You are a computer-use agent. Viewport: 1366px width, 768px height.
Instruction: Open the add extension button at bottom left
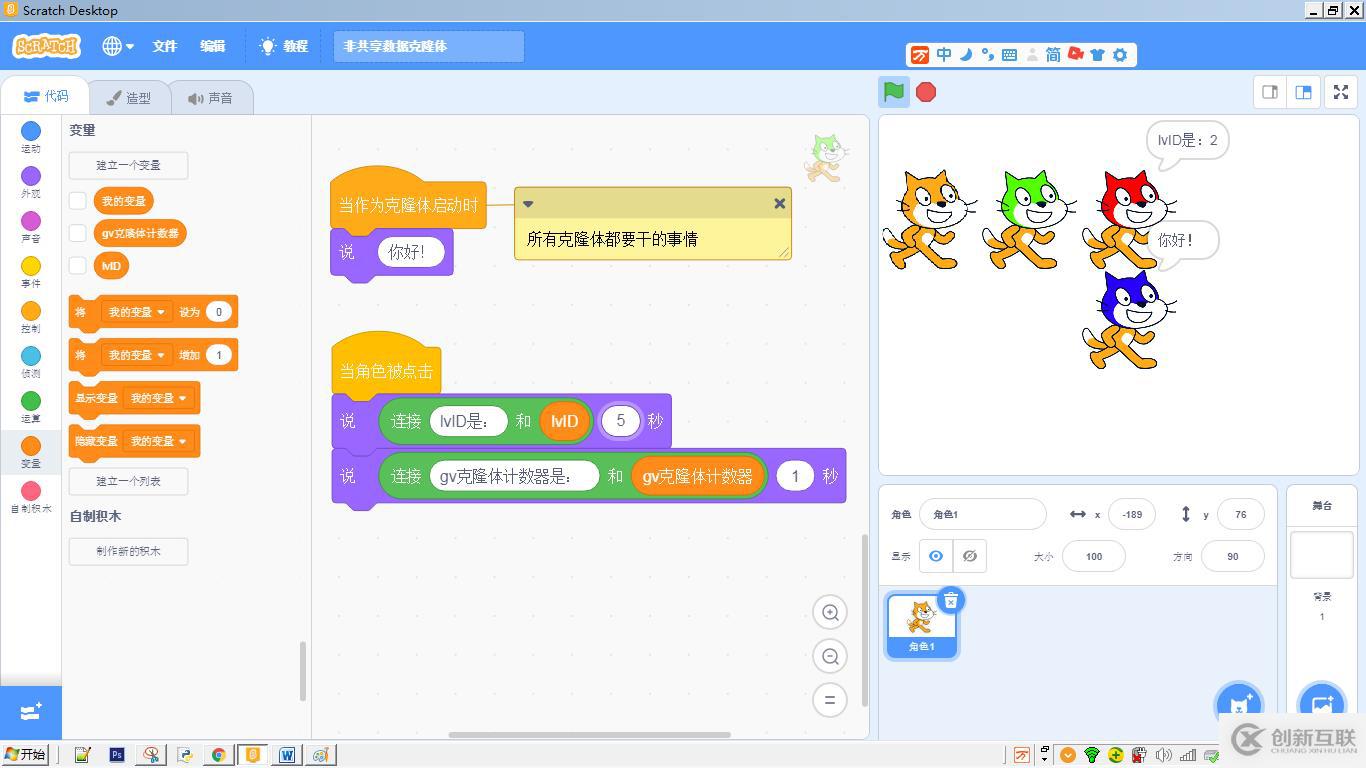[30, 712]
